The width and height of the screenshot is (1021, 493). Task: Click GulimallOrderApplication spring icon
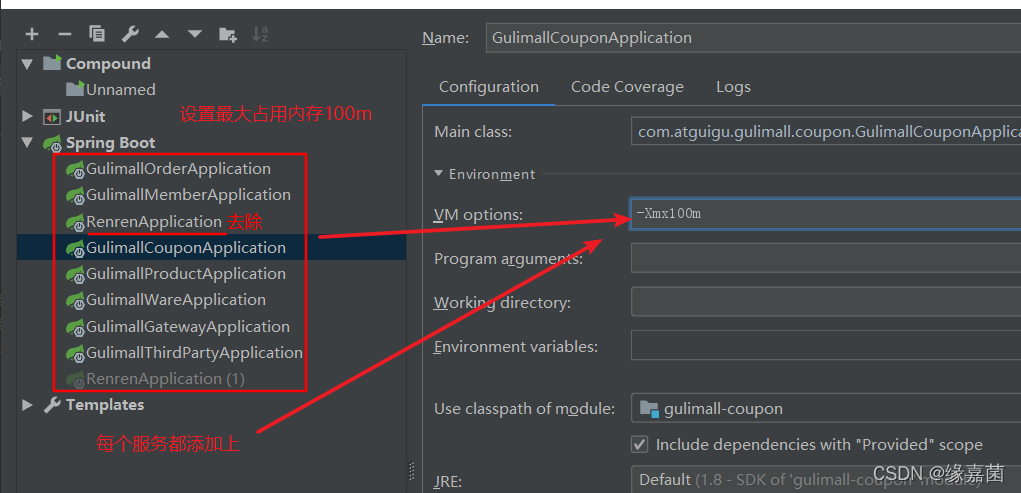[76, 169]
